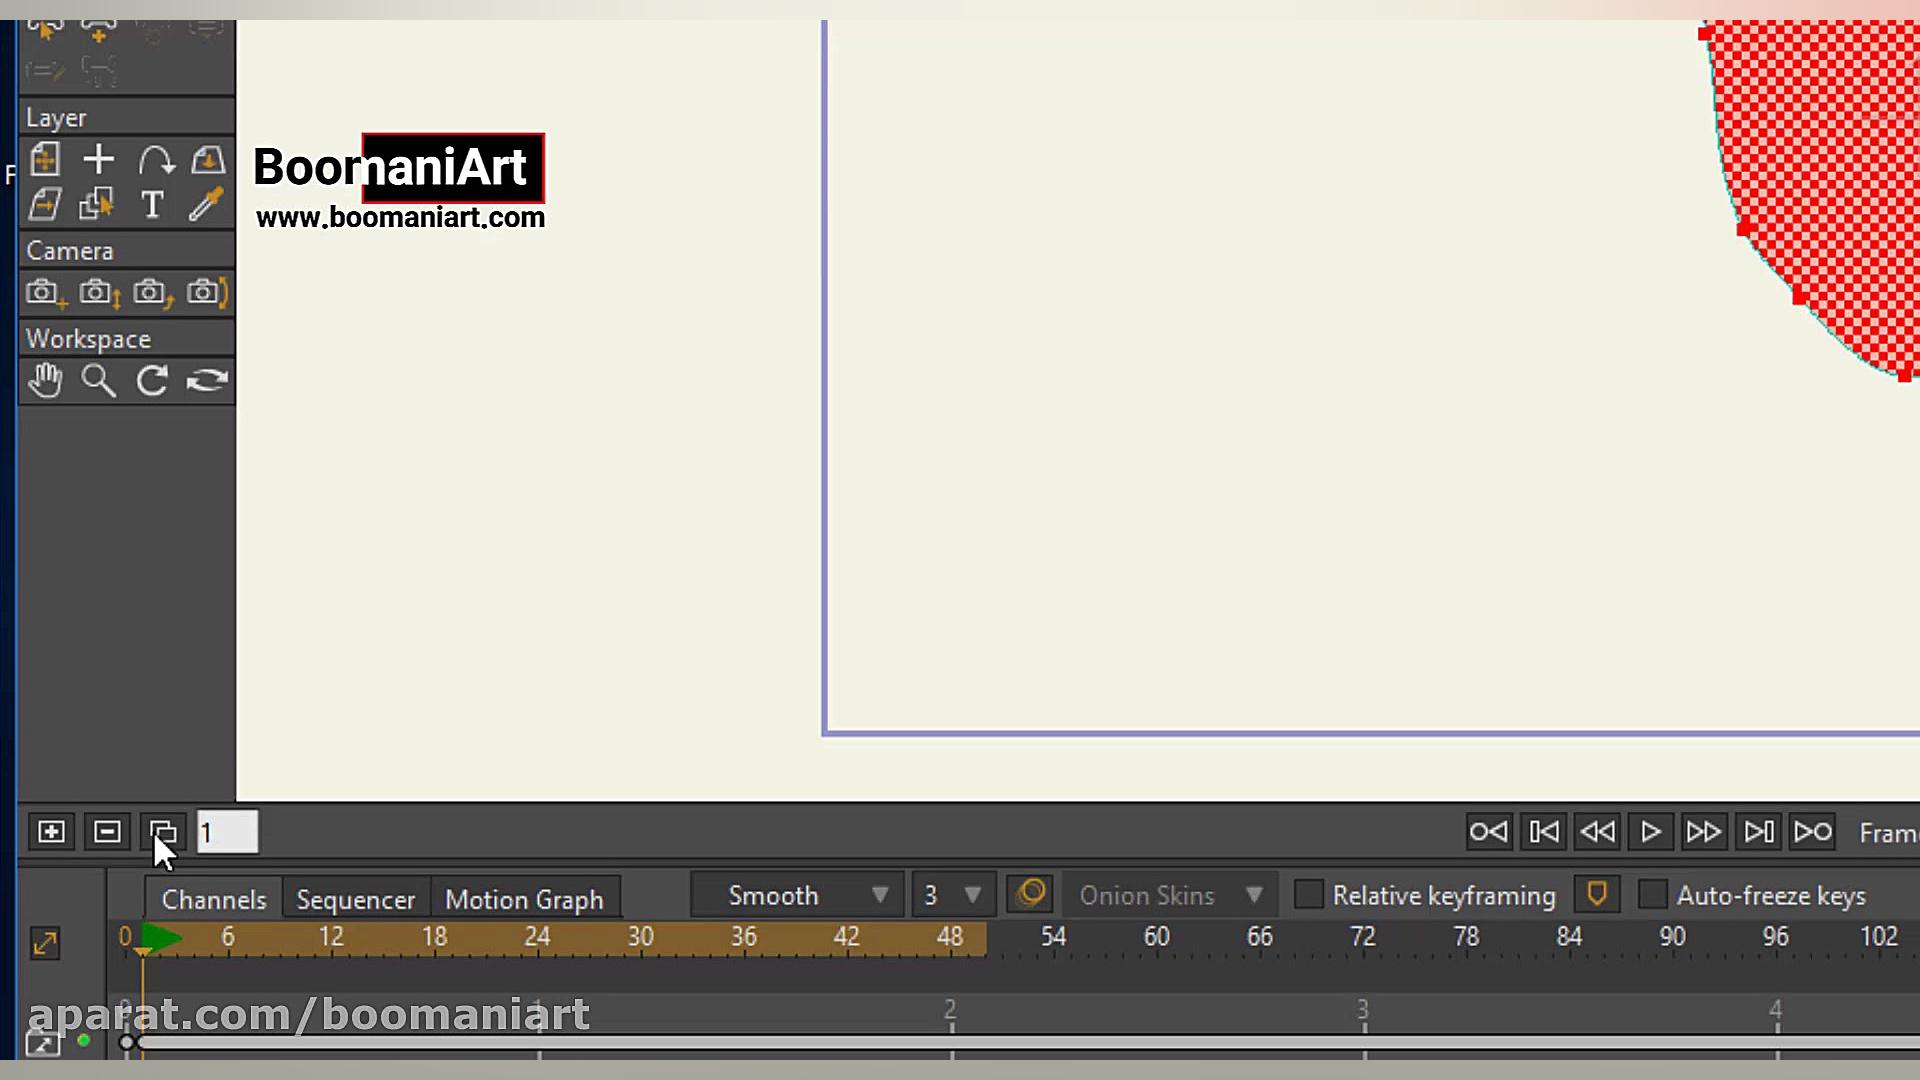Click the Reset workspace view icon

(207, 380)
